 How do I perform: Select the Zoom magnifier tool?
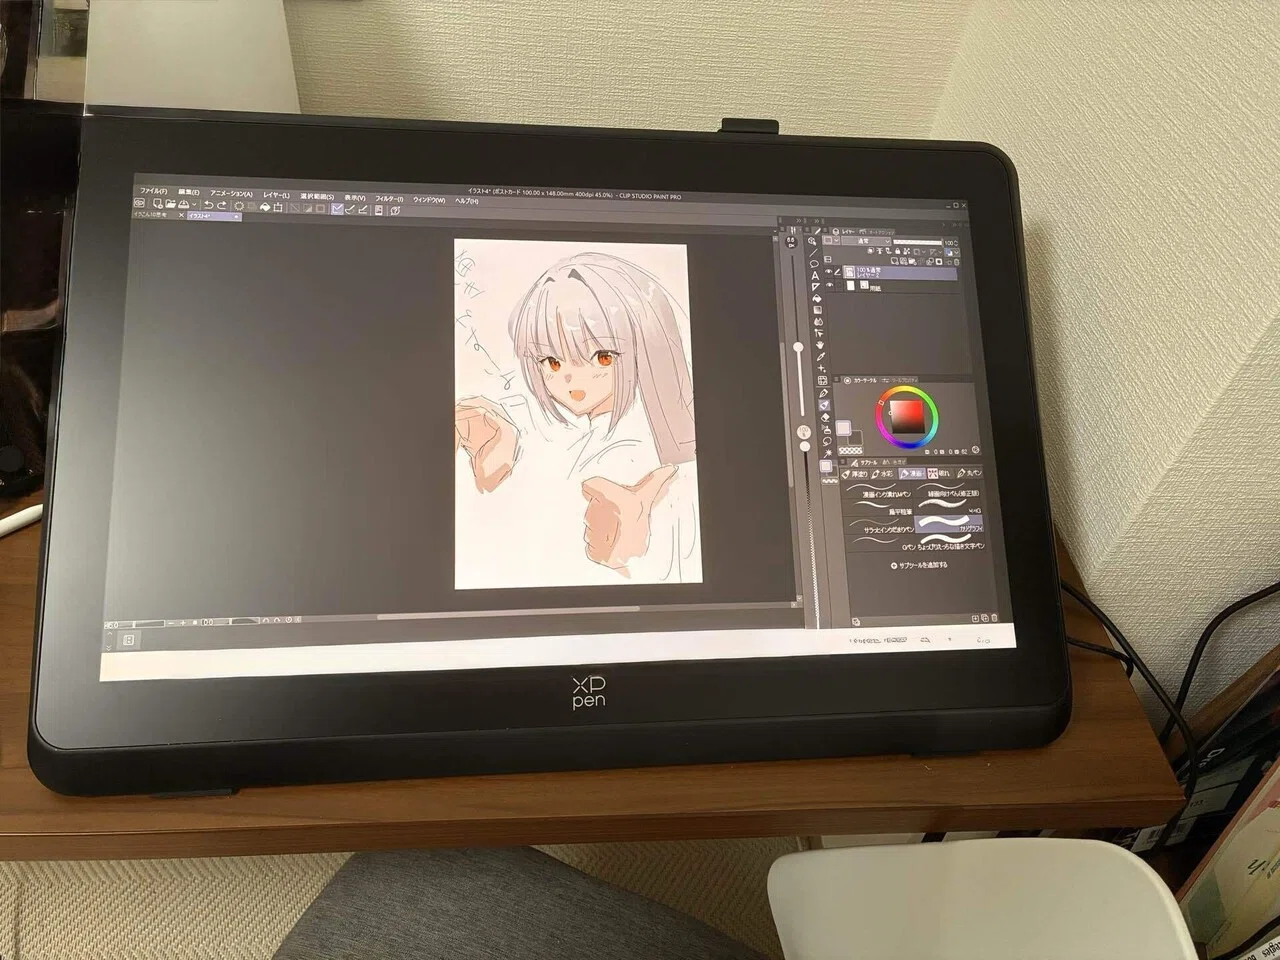[812, 240]
